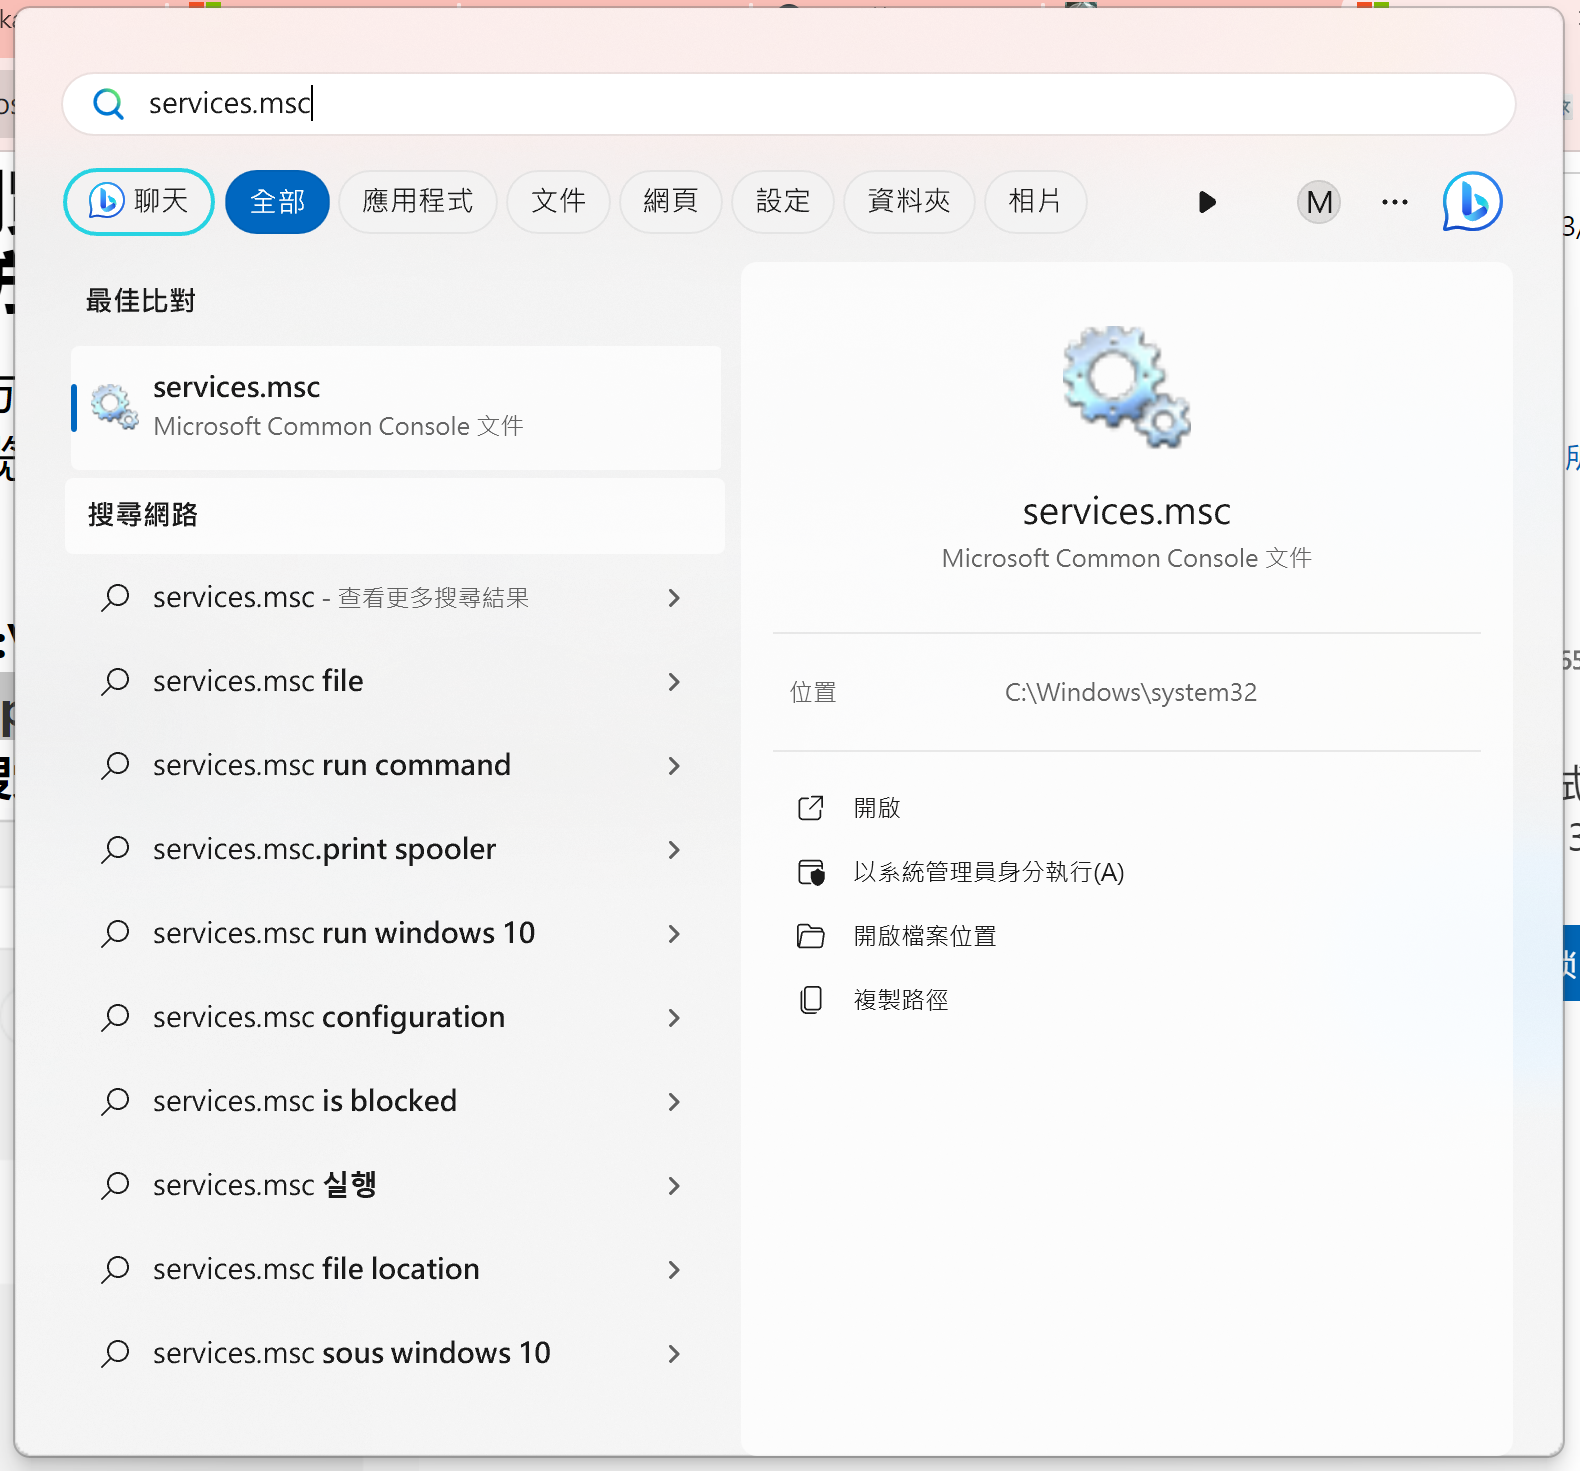Click the services.msc title in preview pane

tap(1126, 512)
